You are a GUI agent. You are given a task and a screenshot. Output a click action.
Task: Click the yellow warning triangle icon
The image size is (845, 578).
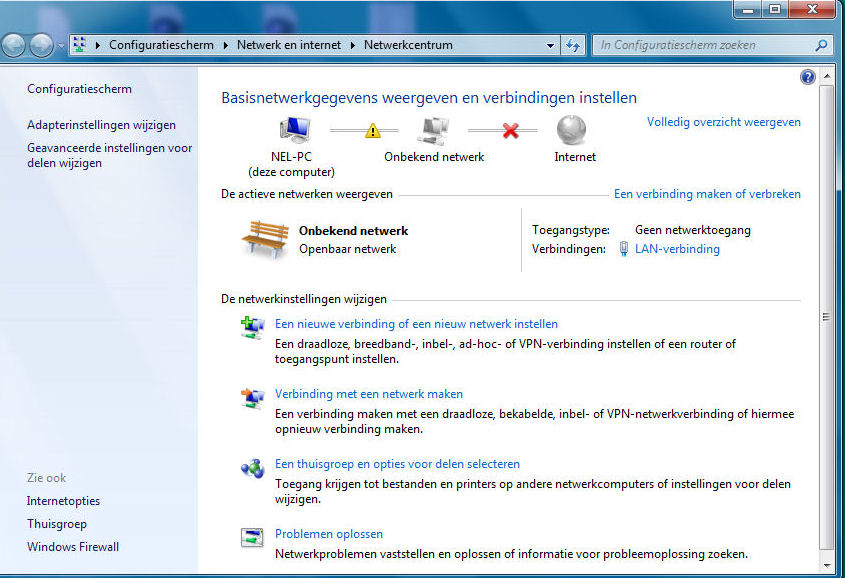(x=372, y=130)
